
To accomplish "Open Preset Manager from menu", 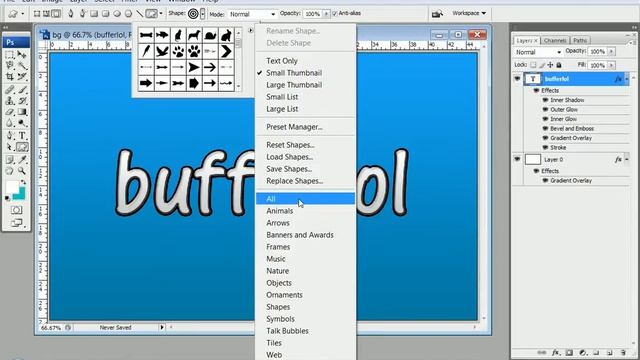I will [x=305, y=127].
